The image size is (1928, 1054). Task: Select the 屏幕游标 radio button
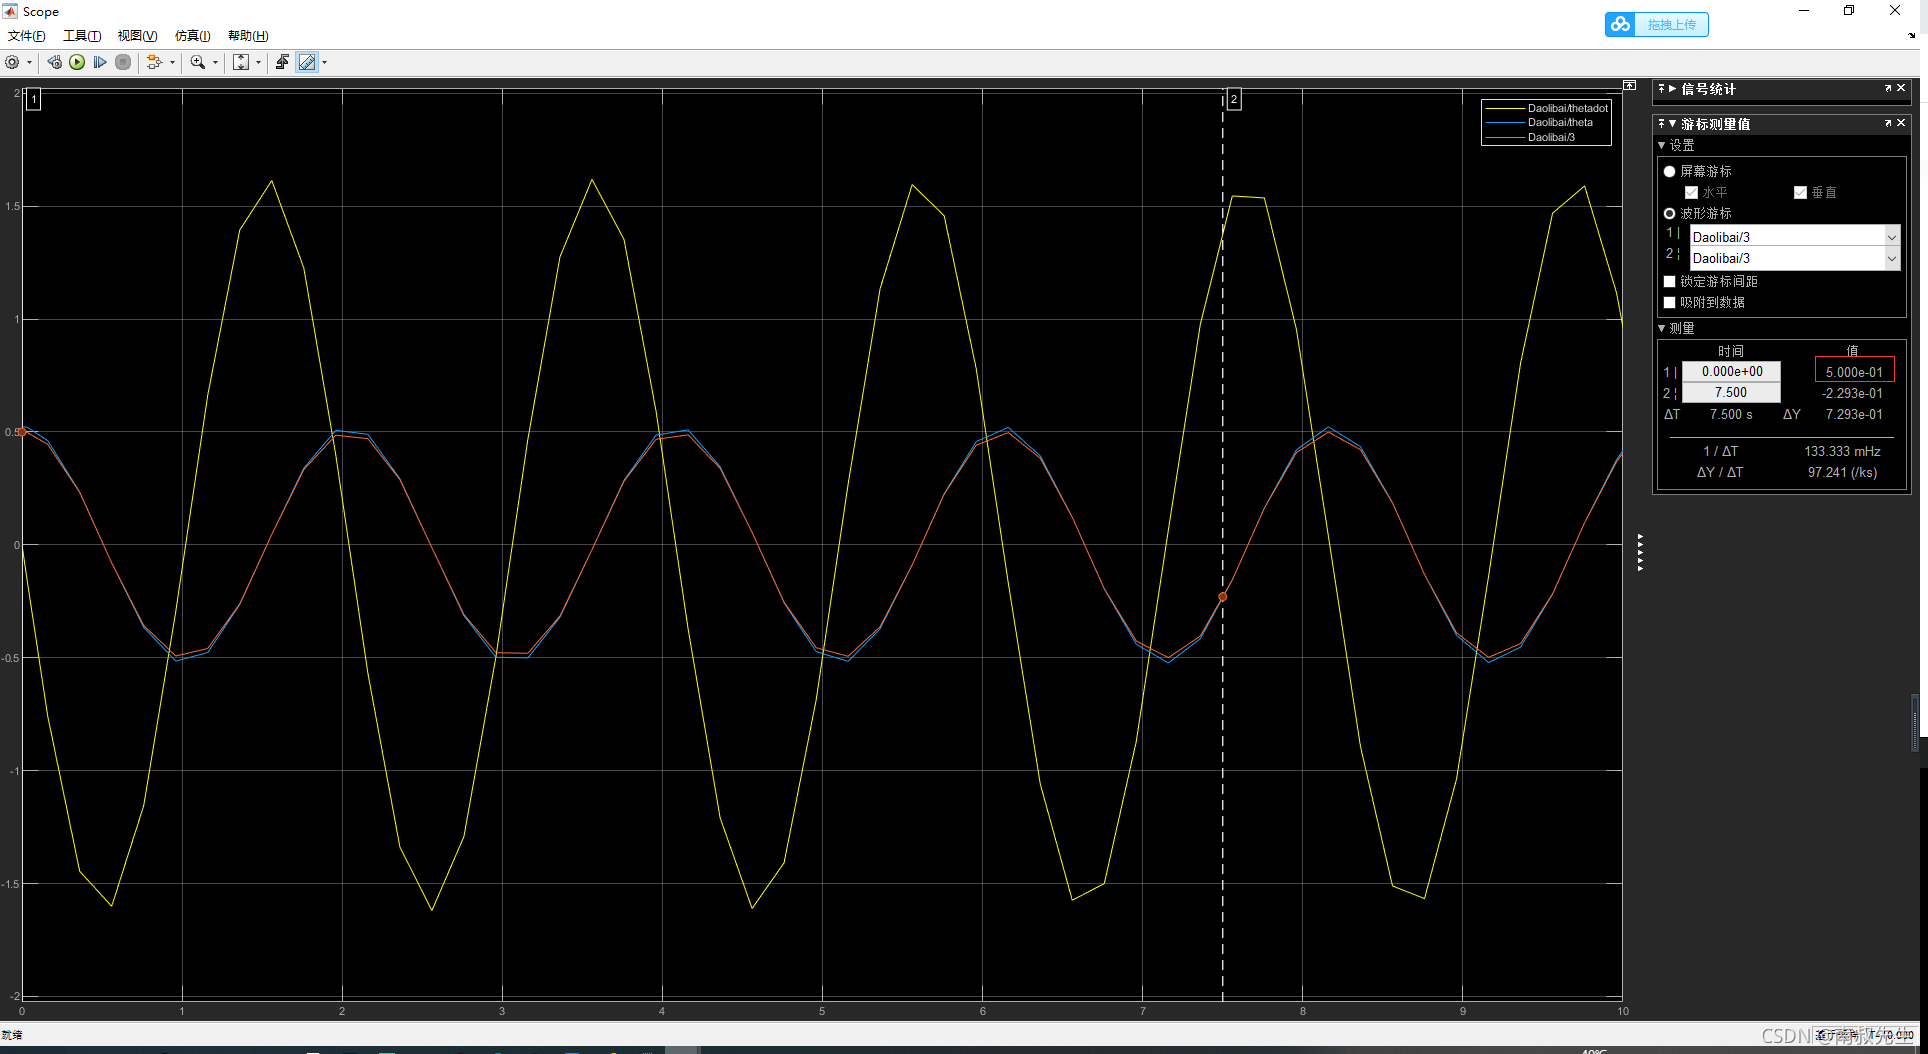(1669, 172)
